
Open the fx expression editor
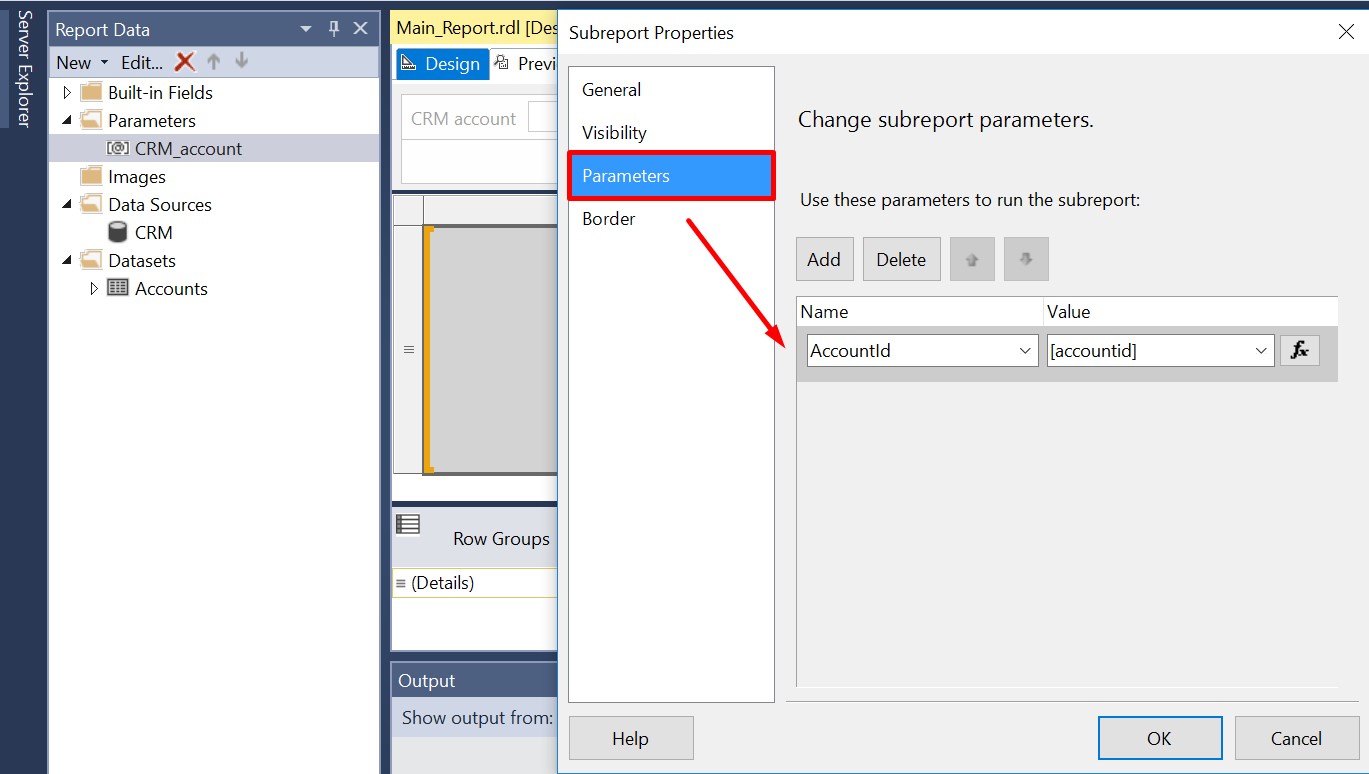[1300, 351]
